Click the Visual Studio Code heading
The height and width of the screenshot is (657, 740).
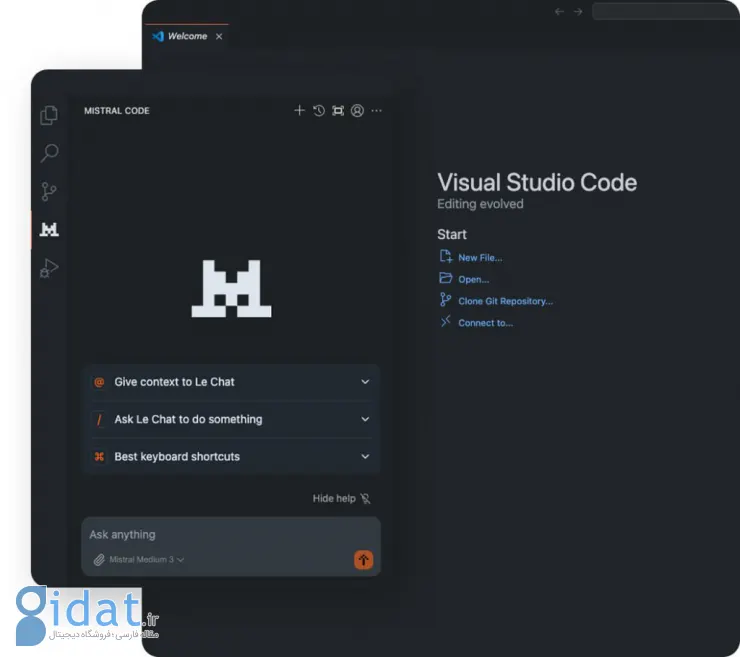point(537,183)
